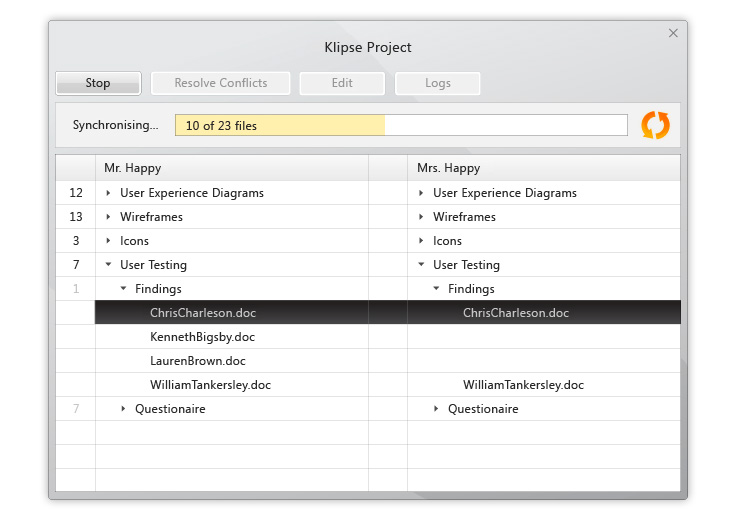
Task: Expand Mr. Happy's Icons folder
Action: coord(108,241)
